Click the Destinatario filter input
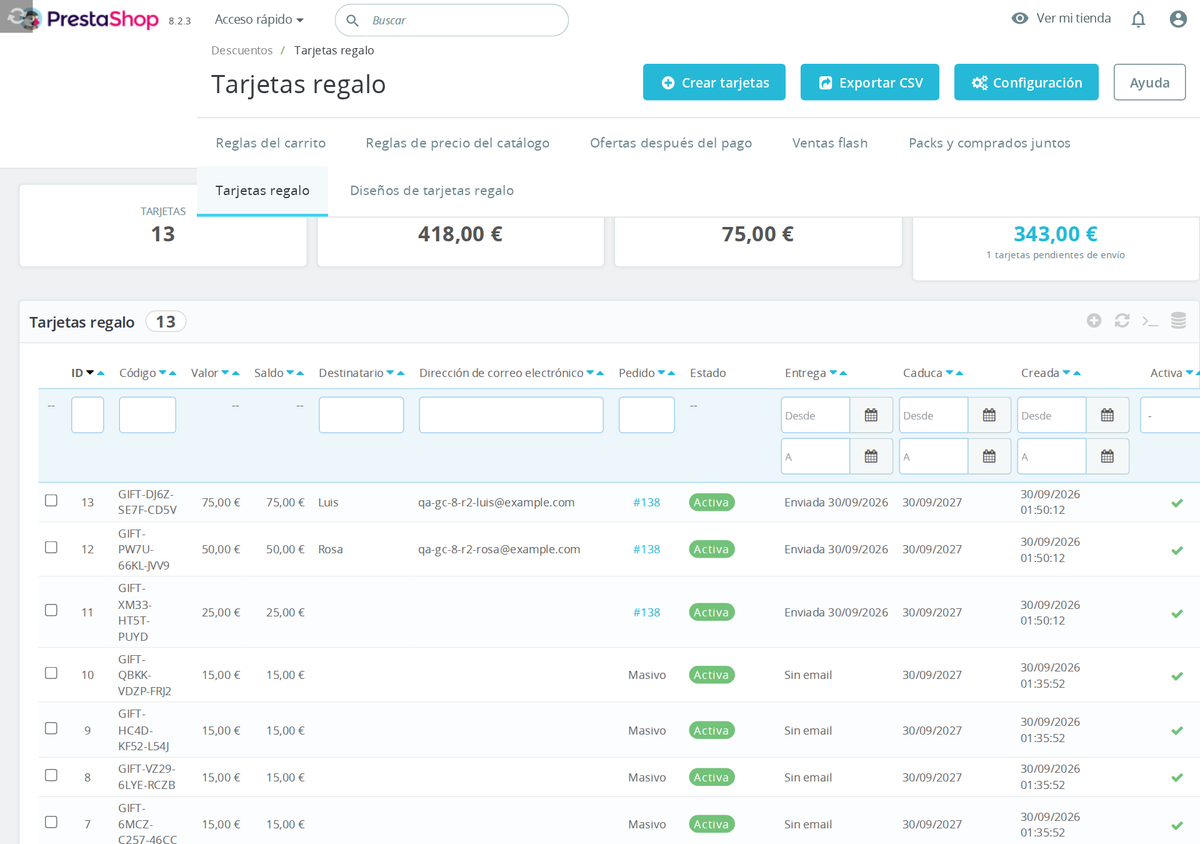Viewport: 1200px width, 844px height. pos(361,415)
